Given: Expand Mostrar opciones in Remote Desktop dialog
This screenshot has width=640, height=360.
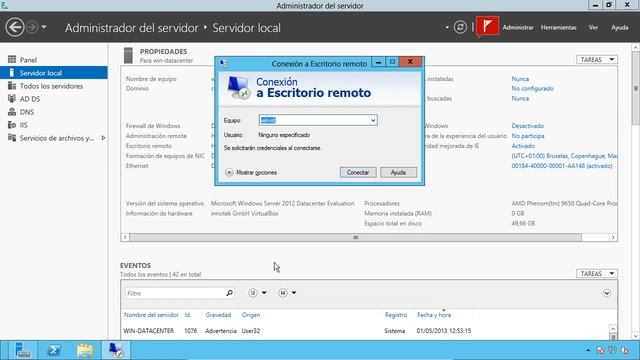Looking at the screenshot, I should click(x=251, y=173).
